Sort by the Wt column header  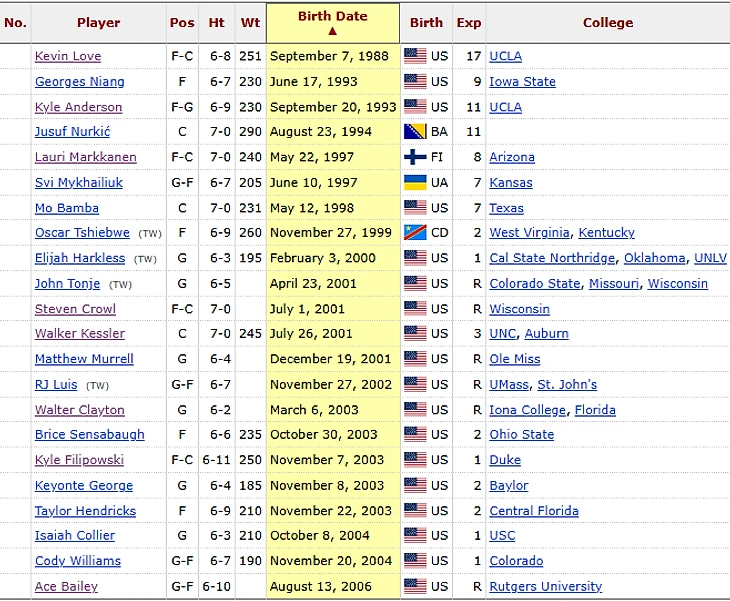point(250,23)
